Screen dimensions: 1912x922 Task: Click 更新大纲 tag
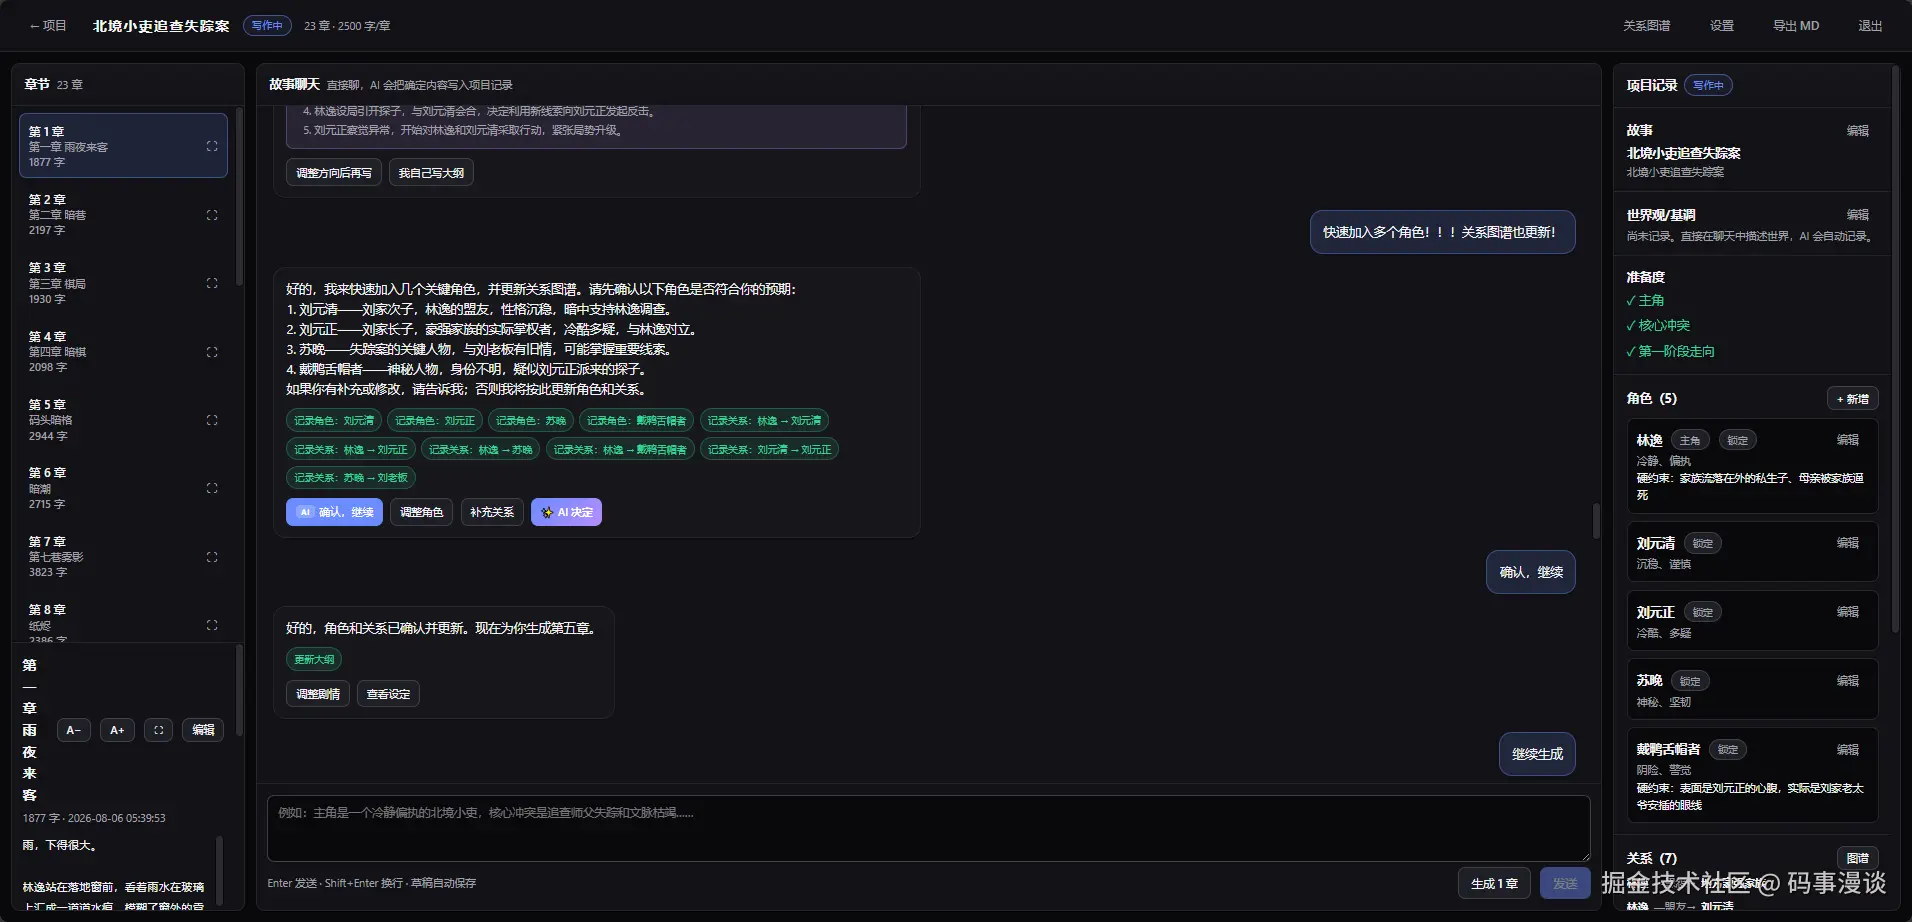pyautogui.click(x=314, y=660)
